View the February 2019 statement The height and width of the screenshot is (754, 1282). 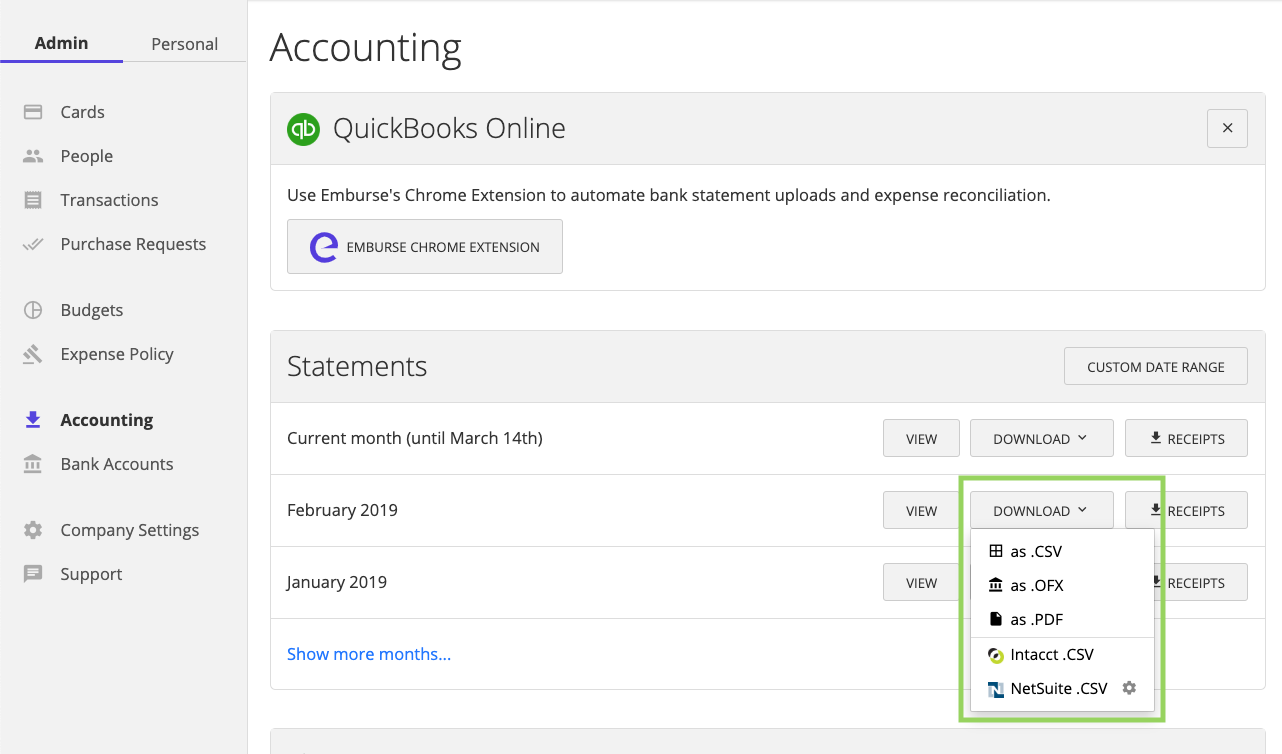[921, 510]
